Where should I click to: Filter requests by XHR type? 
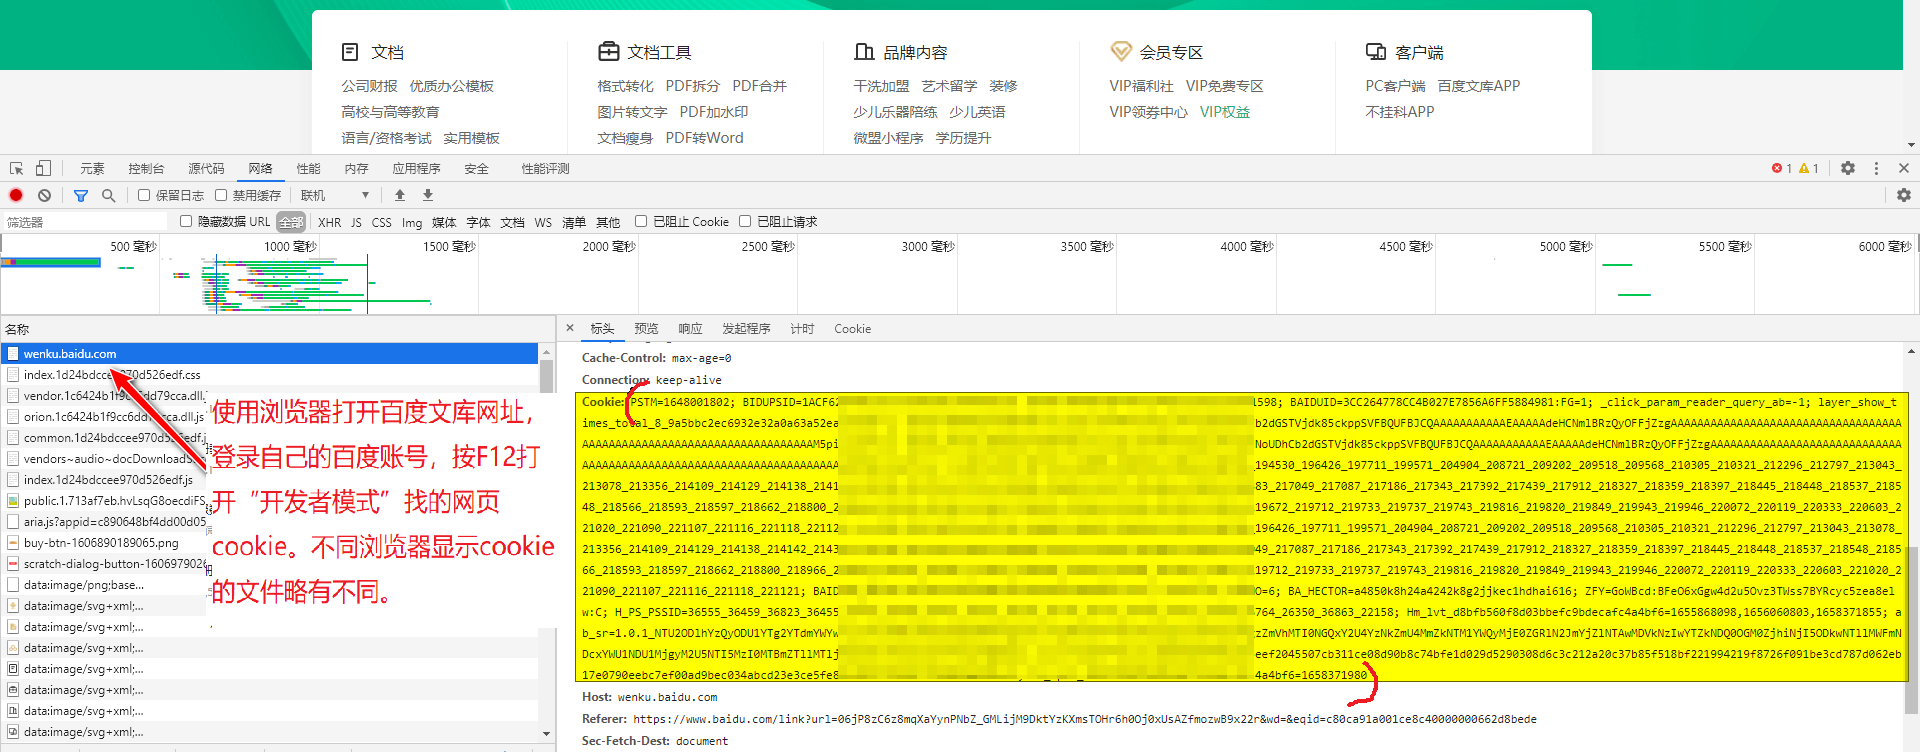pos(329,222)
